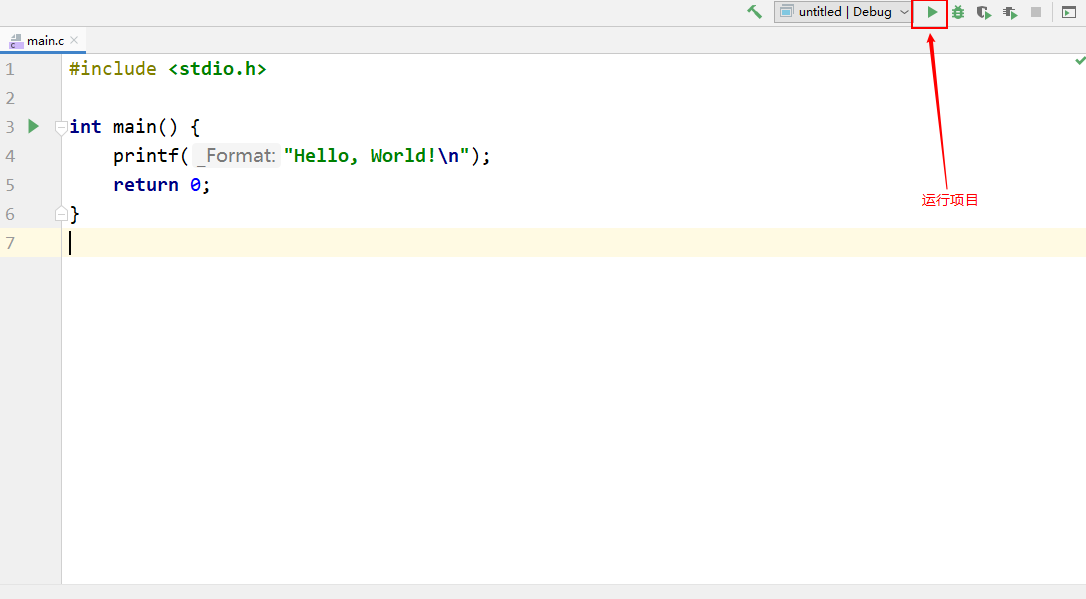Click the printf function name
This screenshot has height=599, width=1086.
coord(145,156)
